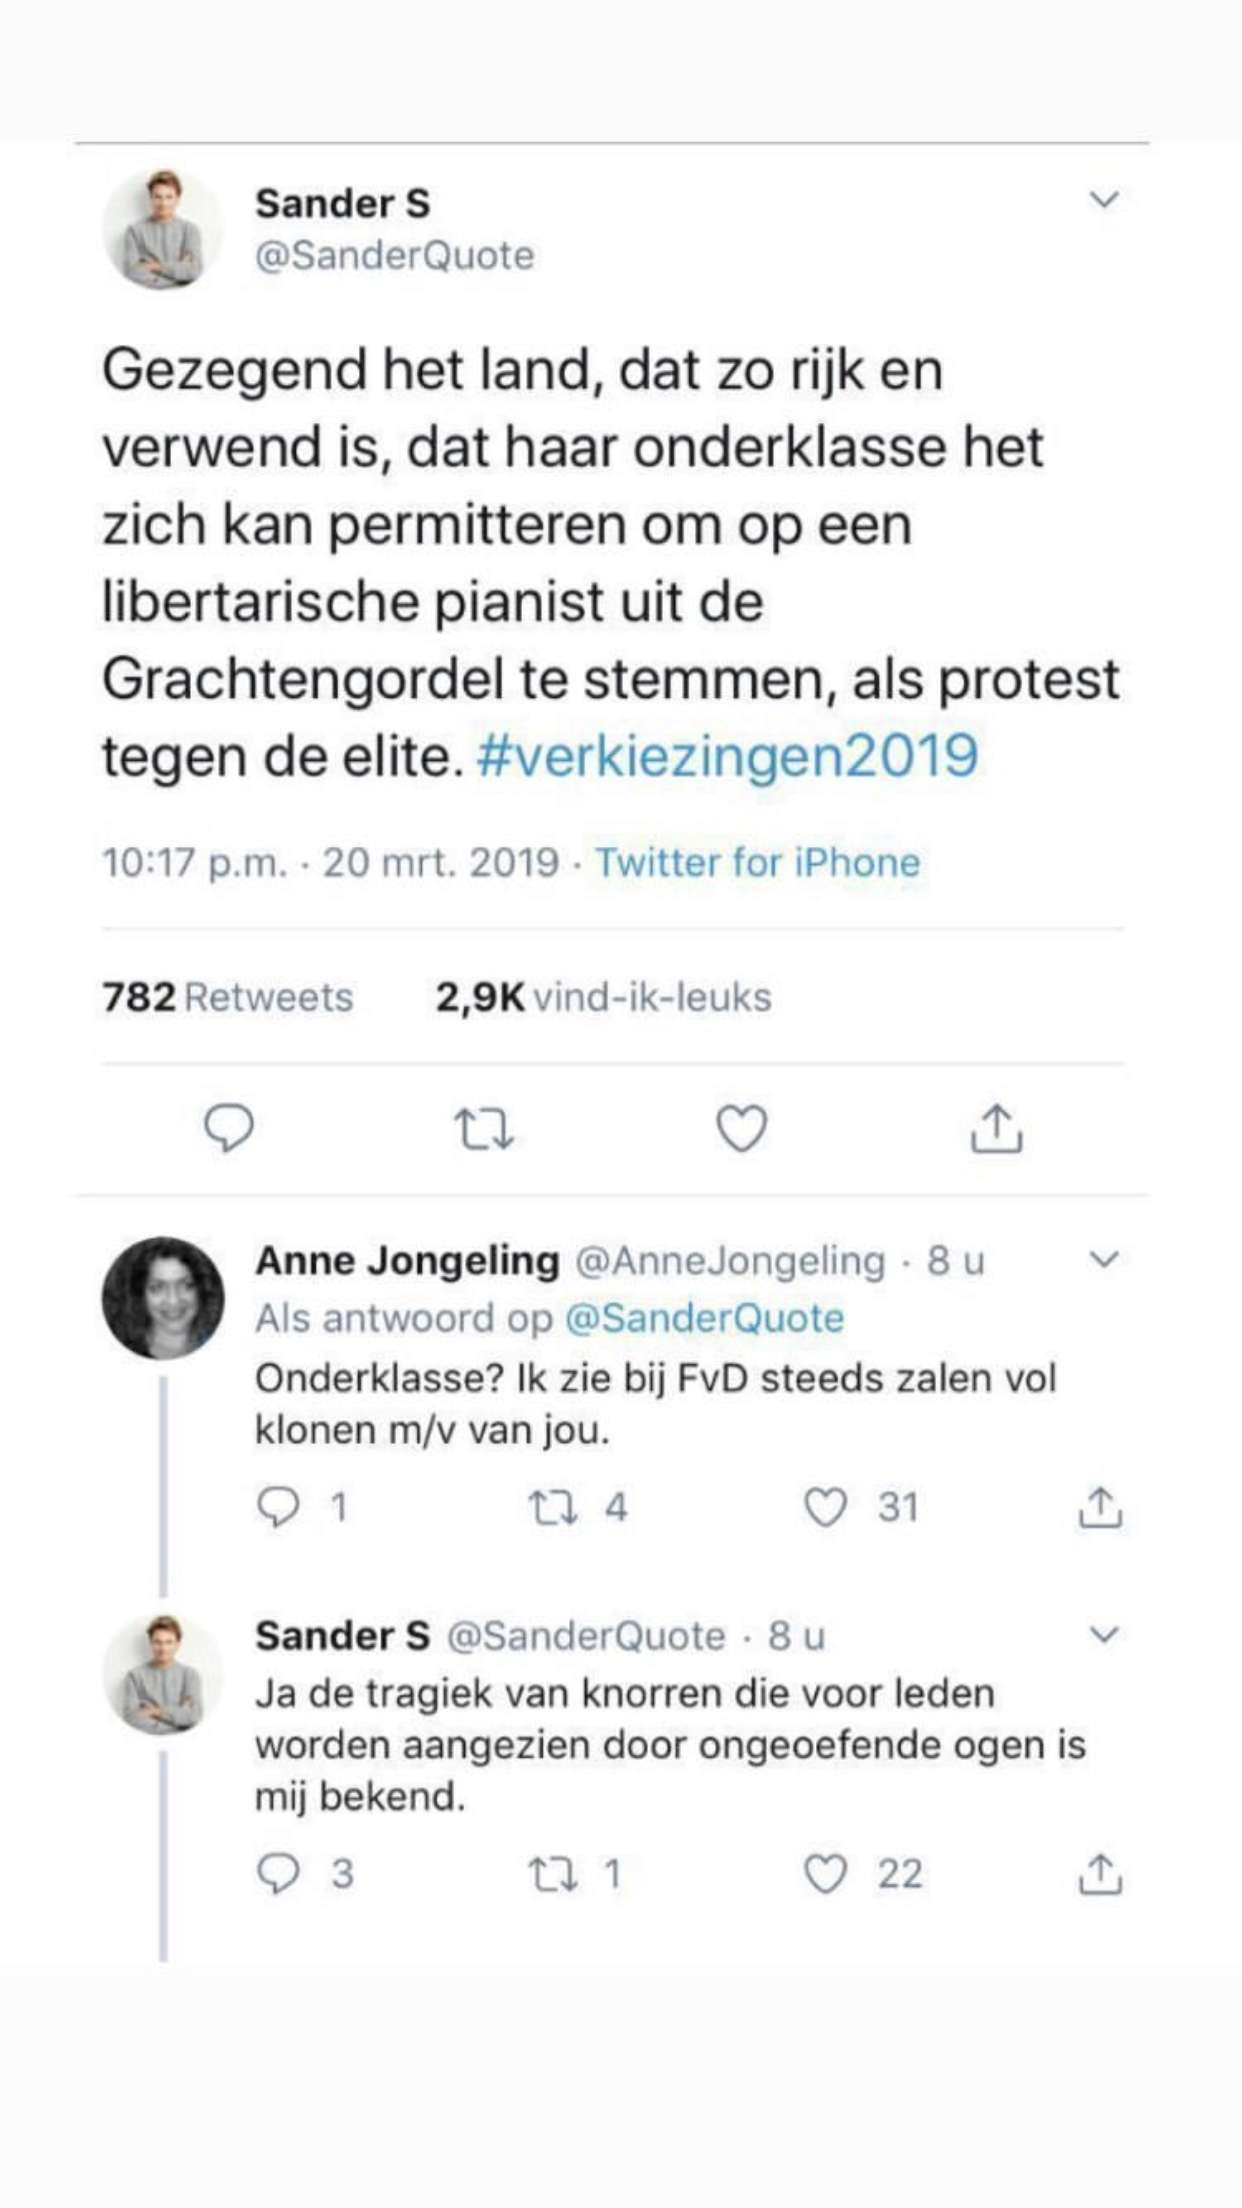The width and height of the screenshot is (1242, 2208).
Task: Open Anne Jongeling's profile picture
Action: (163, 1298)
